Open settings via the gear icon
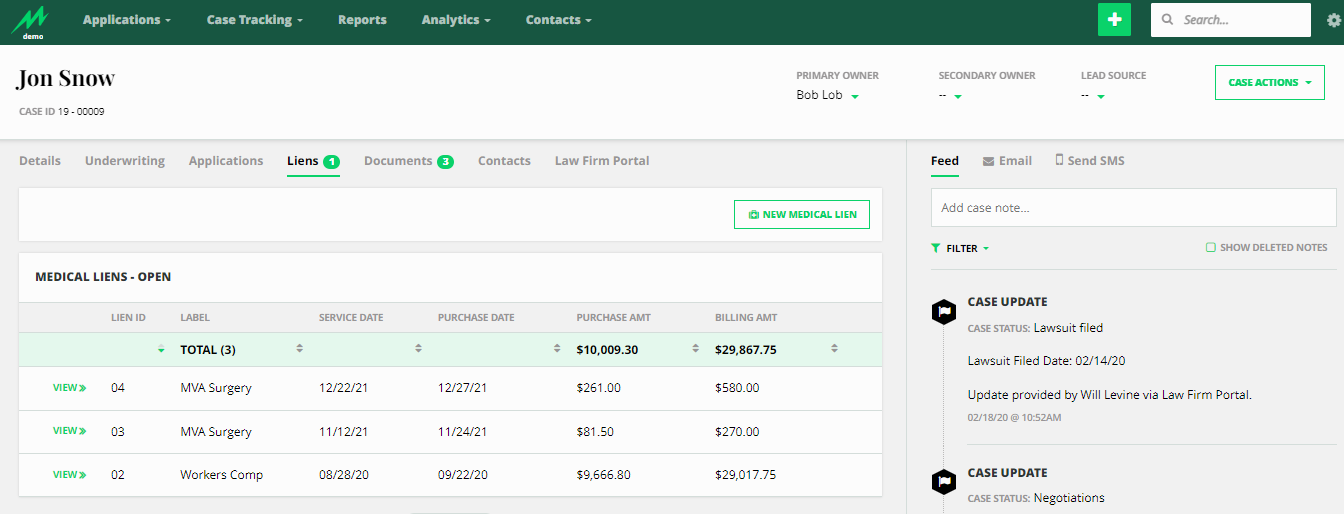Screen dimensions: 1344x514 coord(1333,20)
